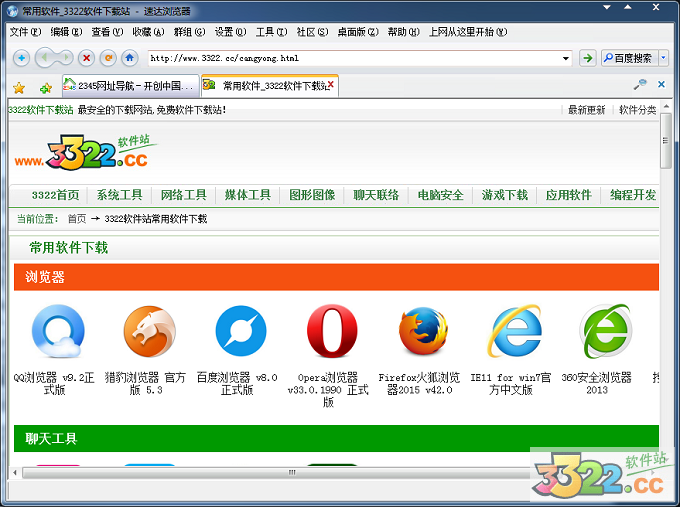Click 首页 breadcrumb link
This screenshot has width=680, height=507.
[x=77, y=219]
